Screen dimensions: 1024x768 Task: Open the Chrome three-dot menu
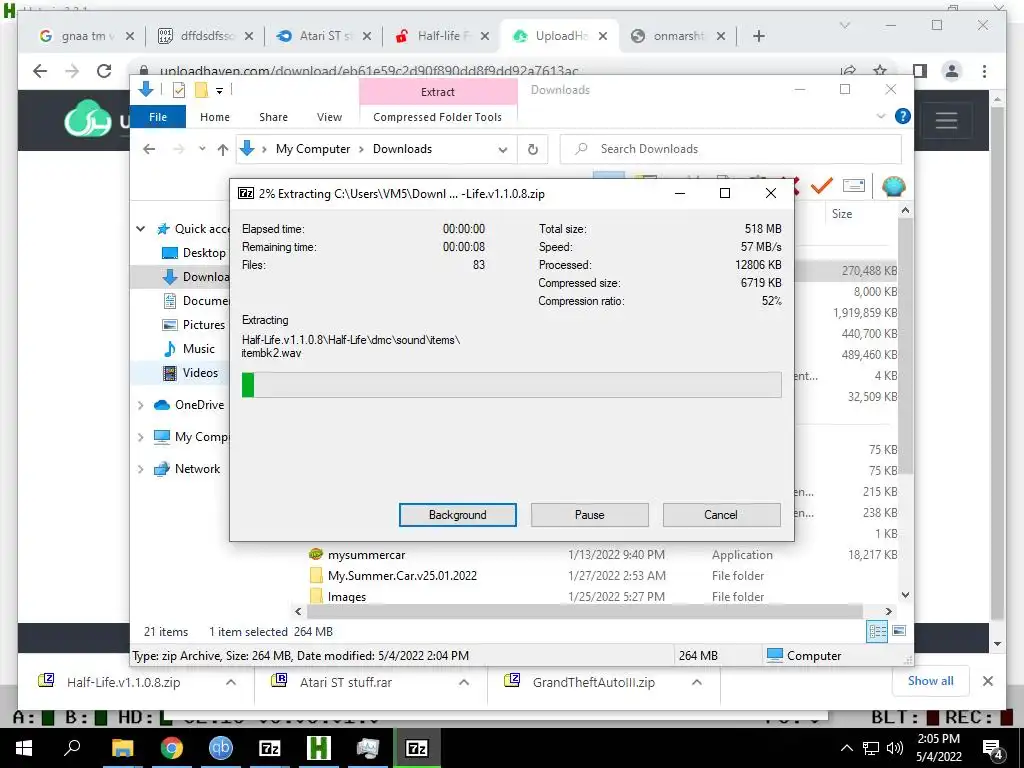(984, 71)
